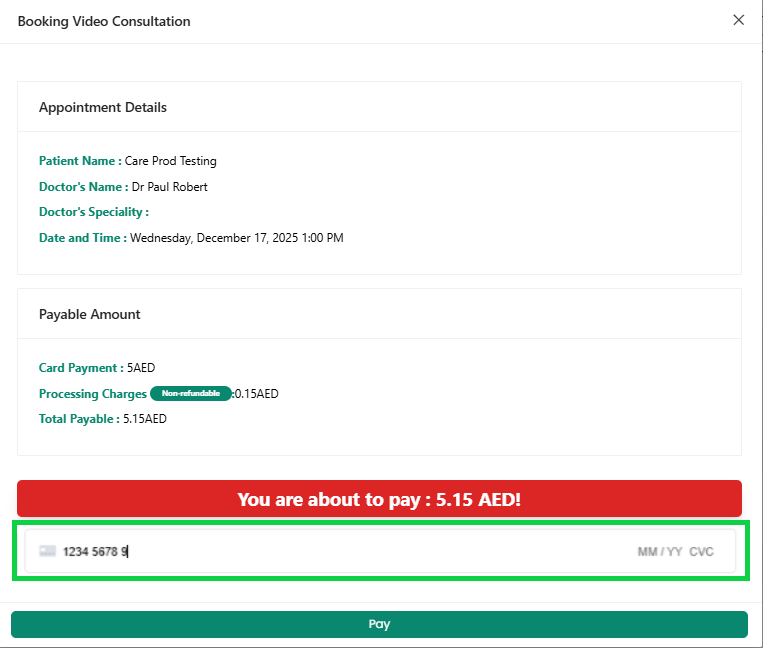Click the Non-refundable badge

(x=190, y=394)
